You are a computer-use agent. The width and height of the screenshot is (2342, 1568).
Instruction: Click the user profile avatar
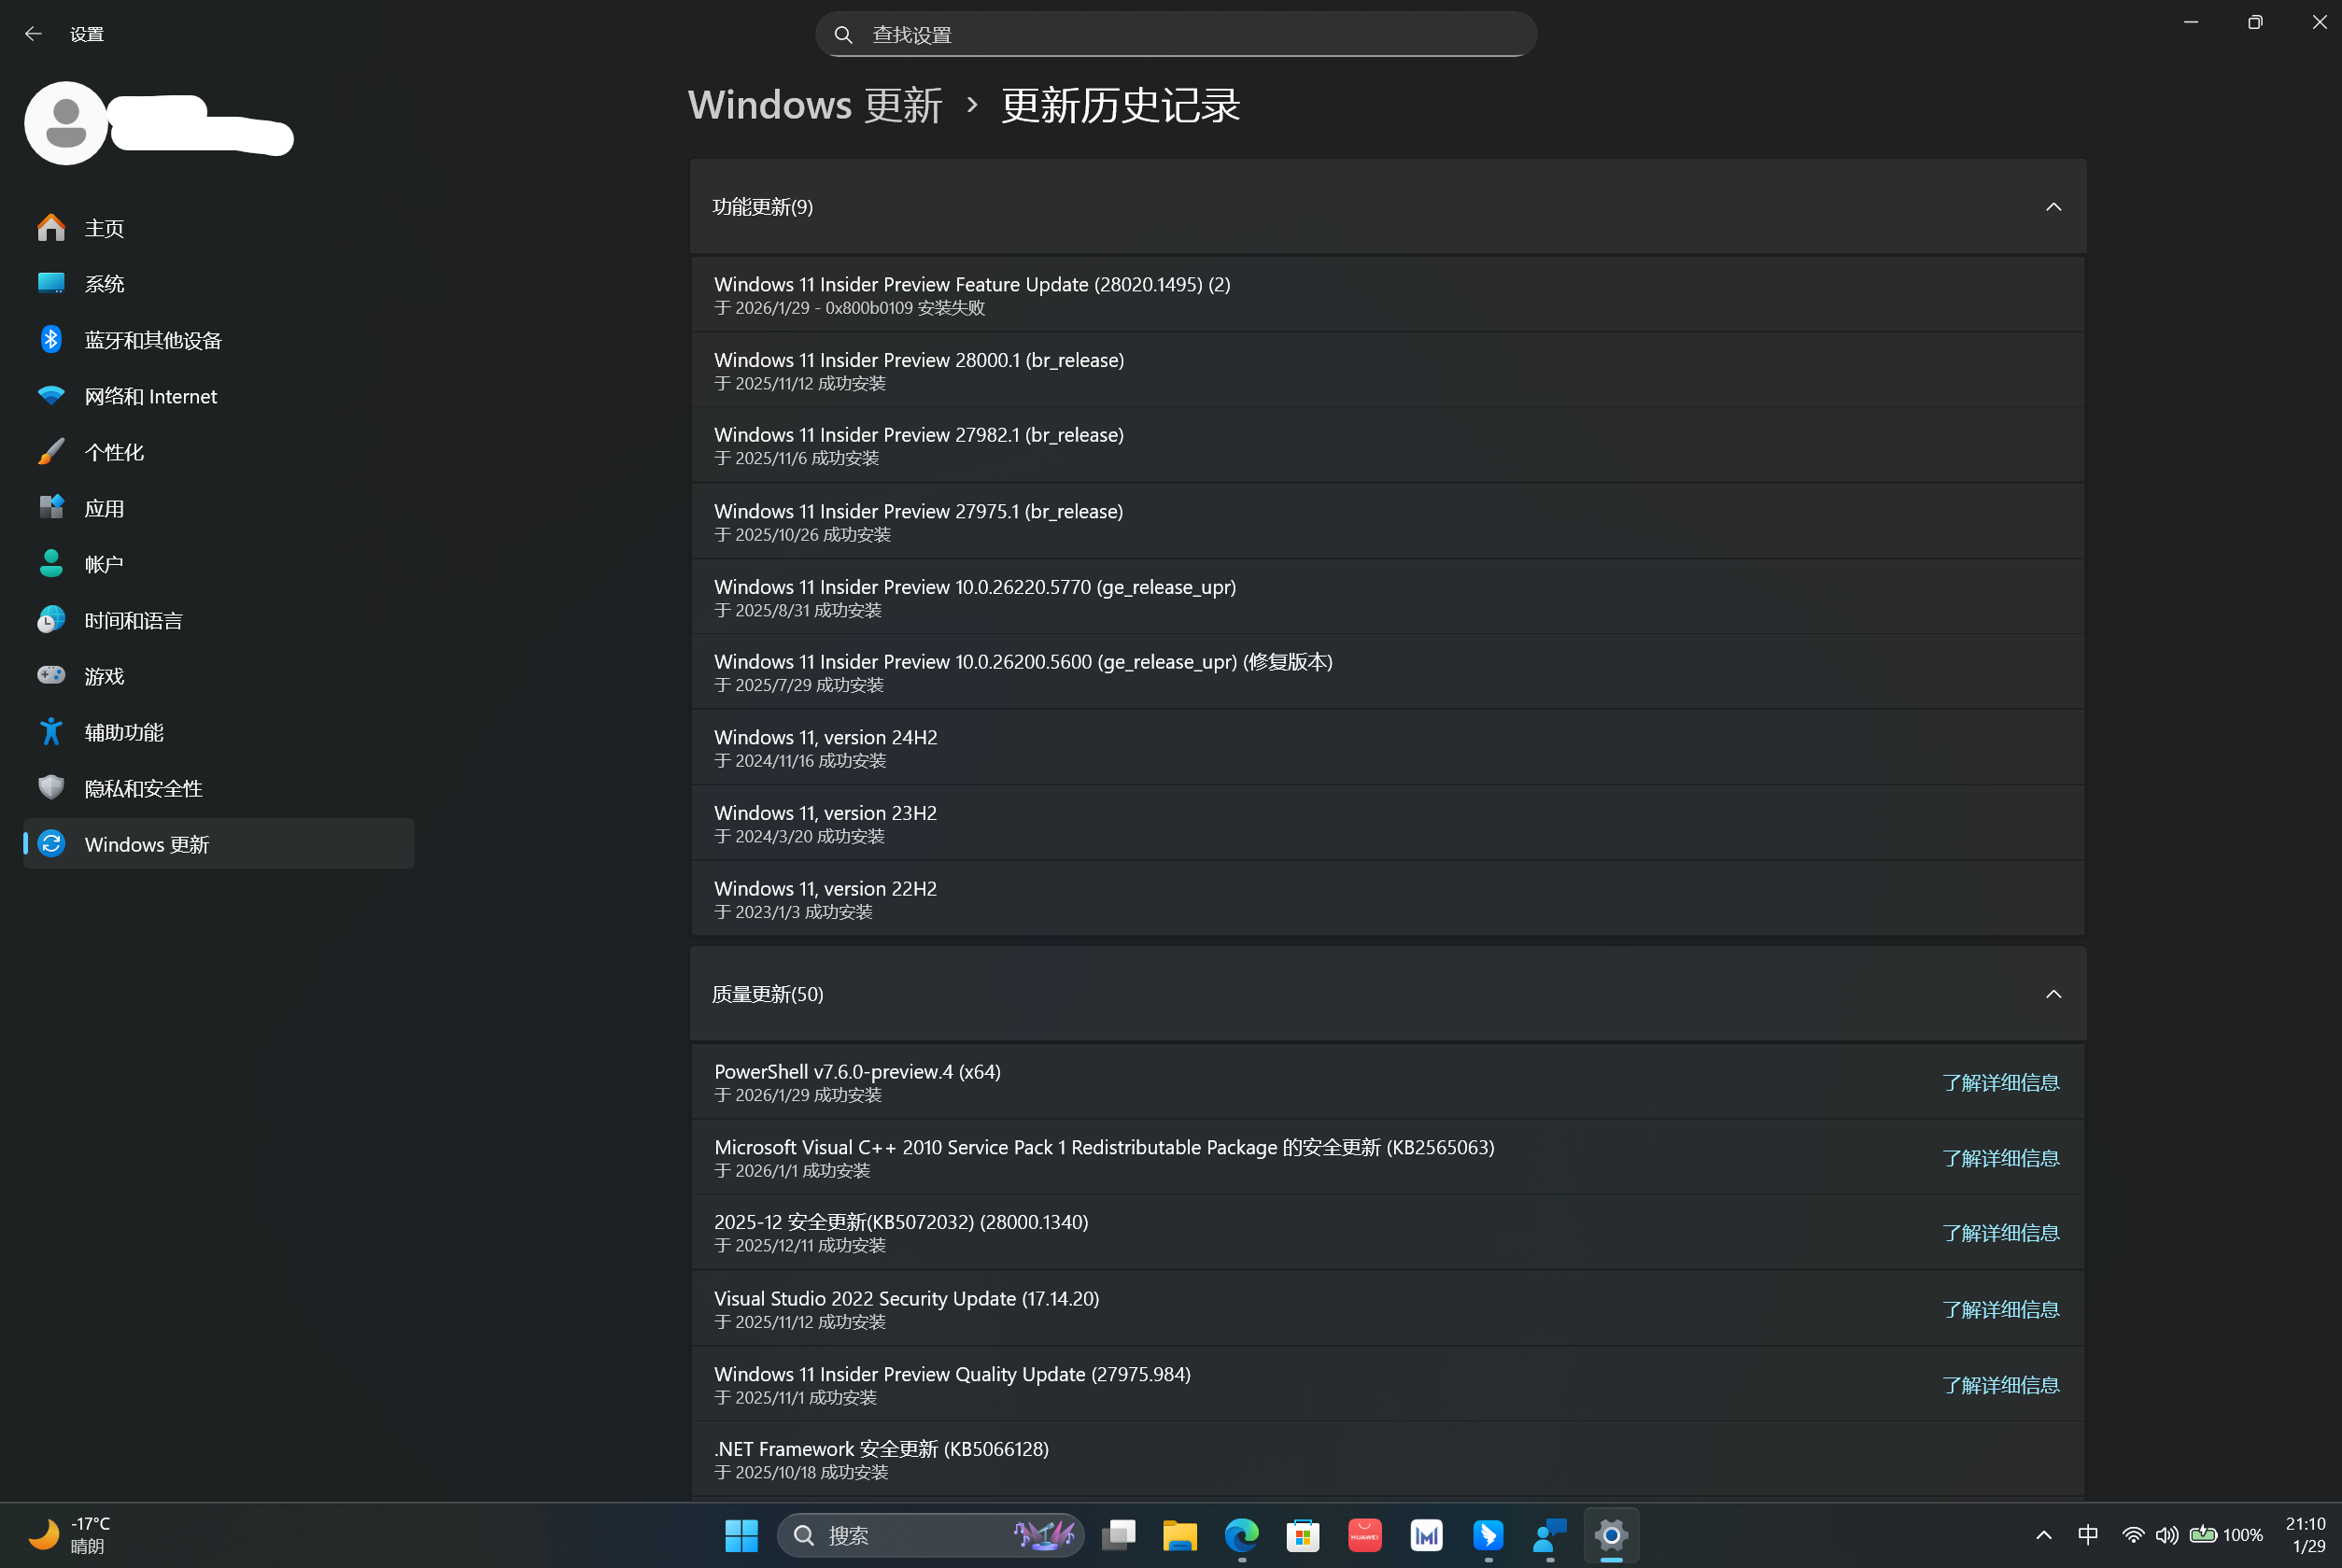(66, 123)
